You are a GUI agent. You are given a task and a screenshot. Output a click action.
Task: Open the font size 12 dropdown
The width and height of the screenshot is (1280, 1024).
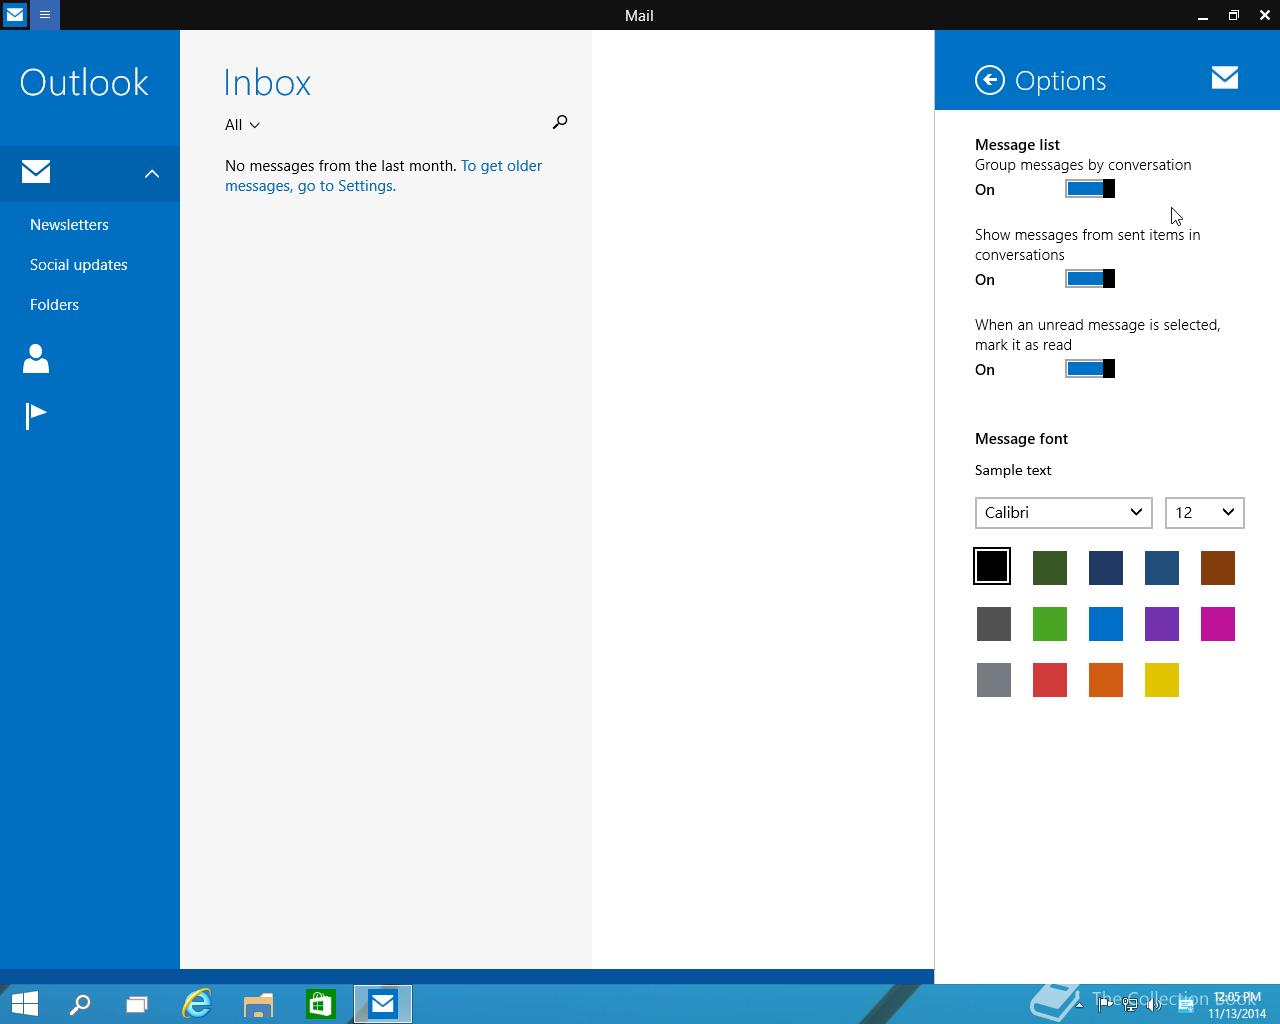point(1204,512)
